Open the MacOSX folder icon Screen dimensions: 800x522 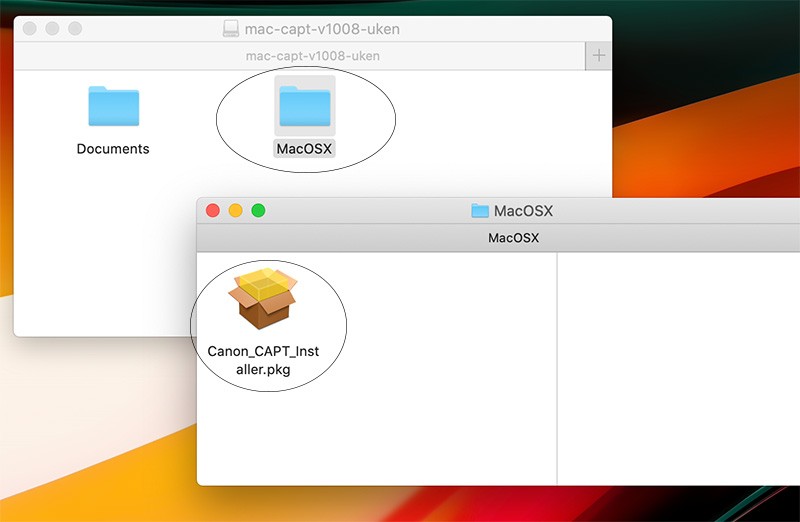305,106
